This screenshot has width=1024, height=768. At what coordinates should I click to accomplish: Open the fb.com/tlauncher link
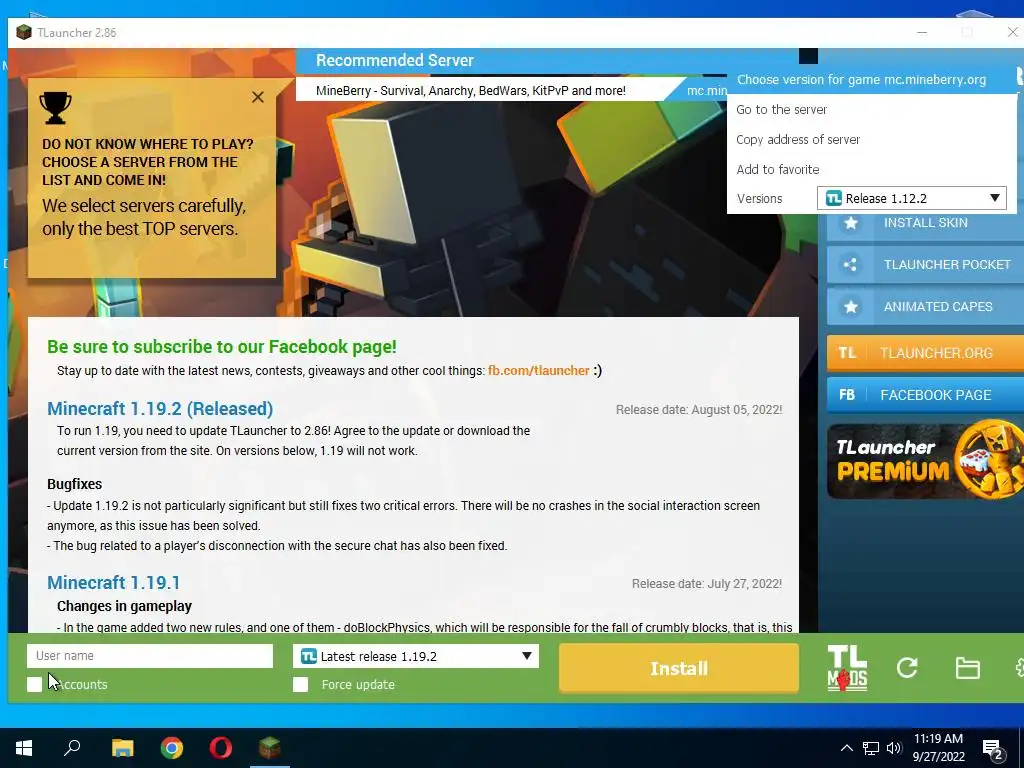click(539, 371)
